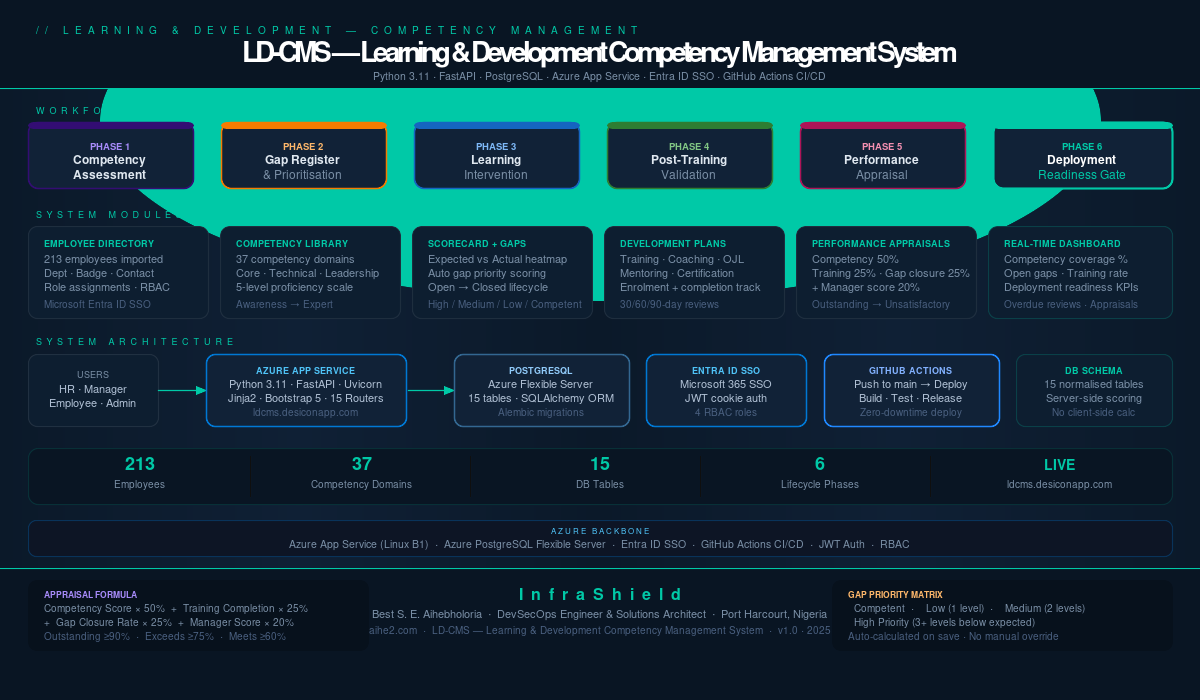Open the Development Plans module heading
Viewport: 1200px width, 700px height.
click(673, 244)
